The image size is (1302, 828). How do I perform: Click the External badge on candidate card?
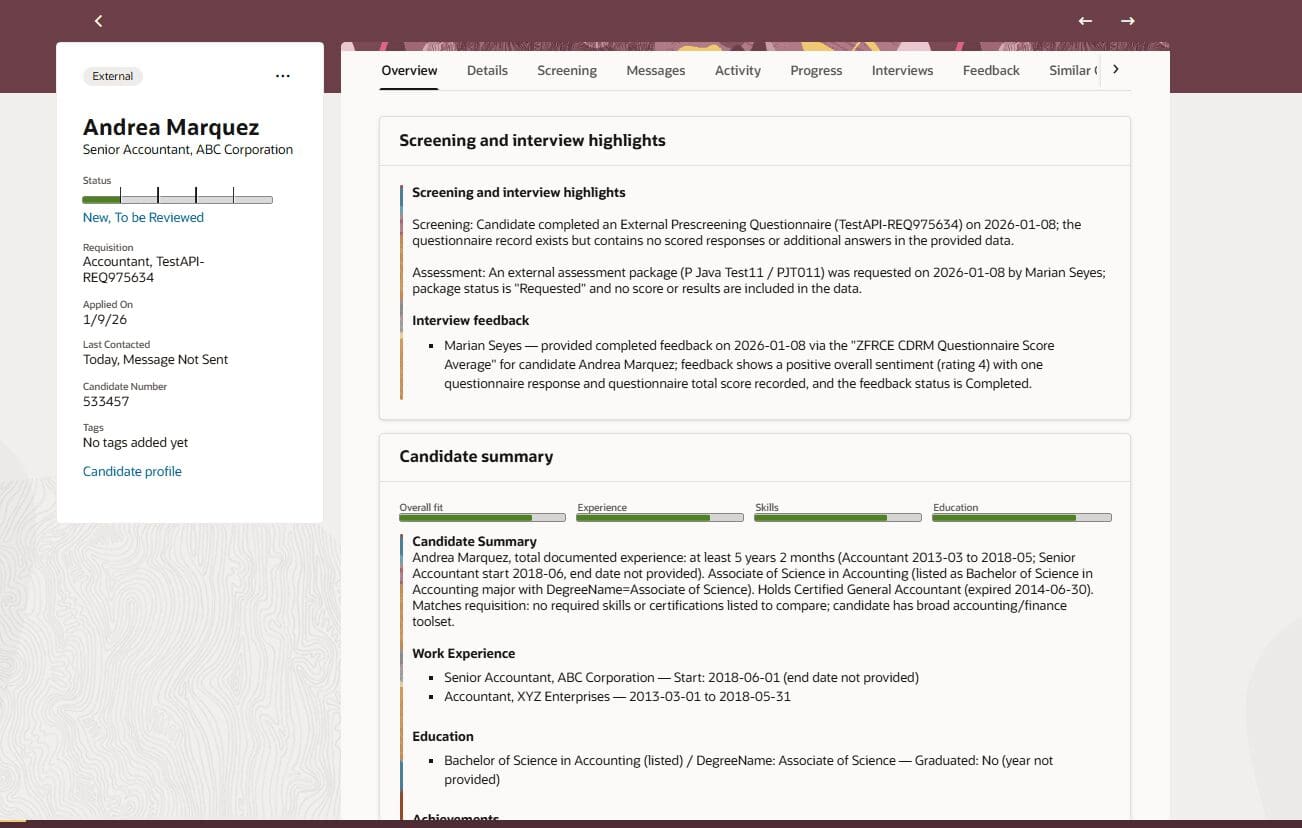click(113, 76)
